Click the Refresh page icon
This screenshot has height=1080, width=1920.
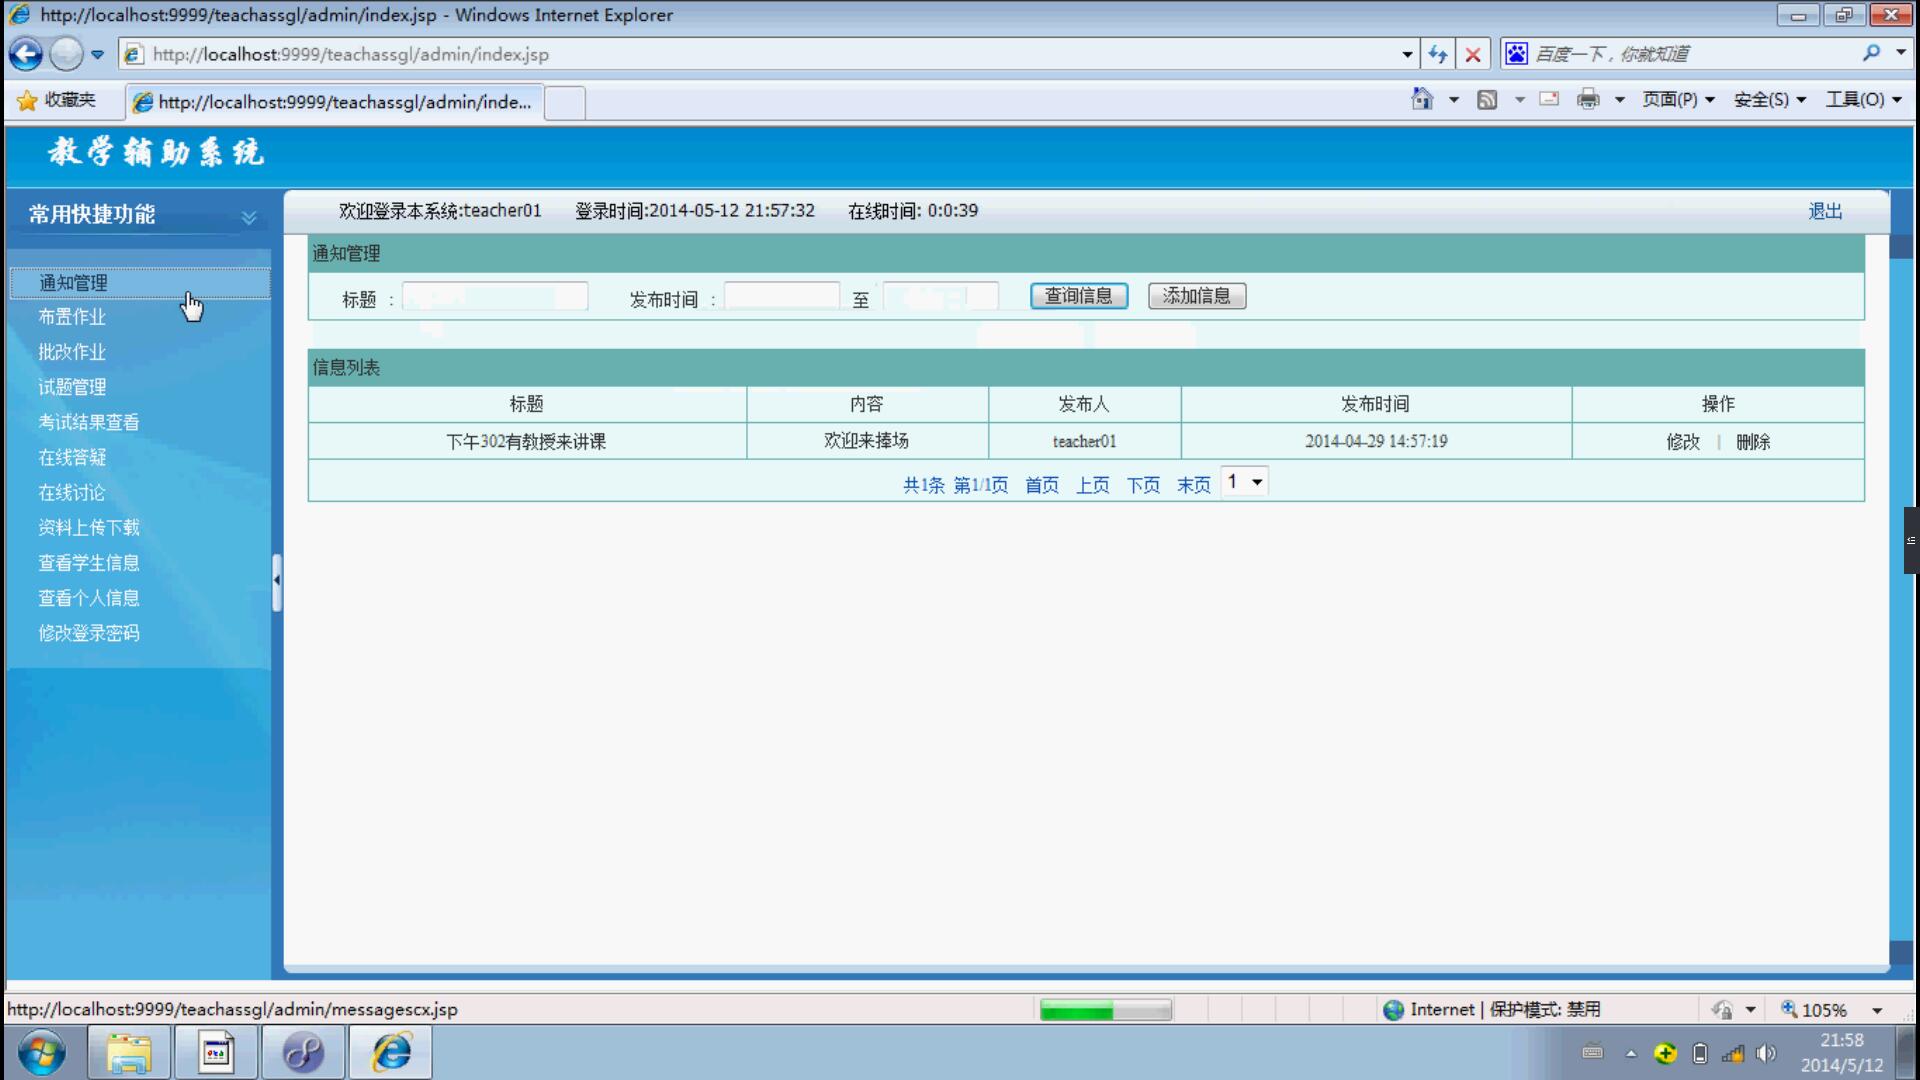point(1438,54)
